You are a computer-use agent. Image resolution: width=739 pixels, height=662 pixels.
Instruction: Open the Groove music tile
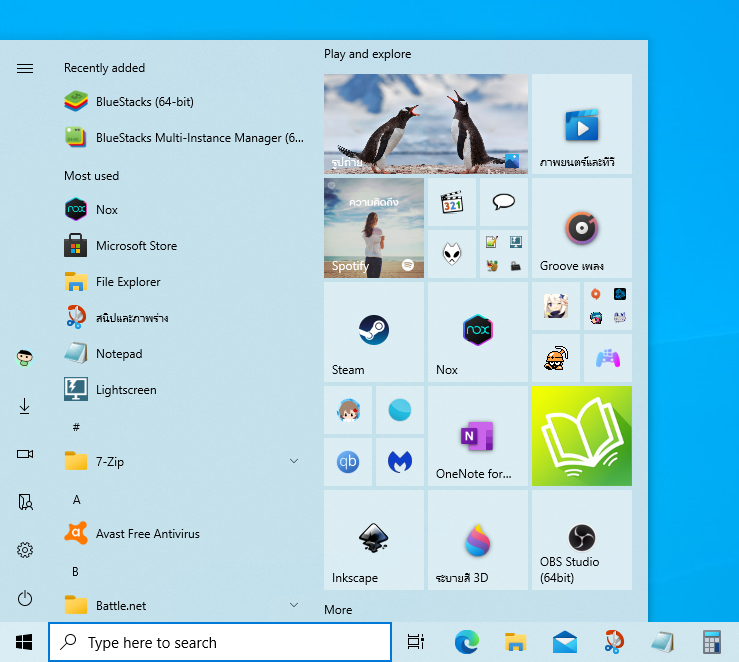pos(582,228)
